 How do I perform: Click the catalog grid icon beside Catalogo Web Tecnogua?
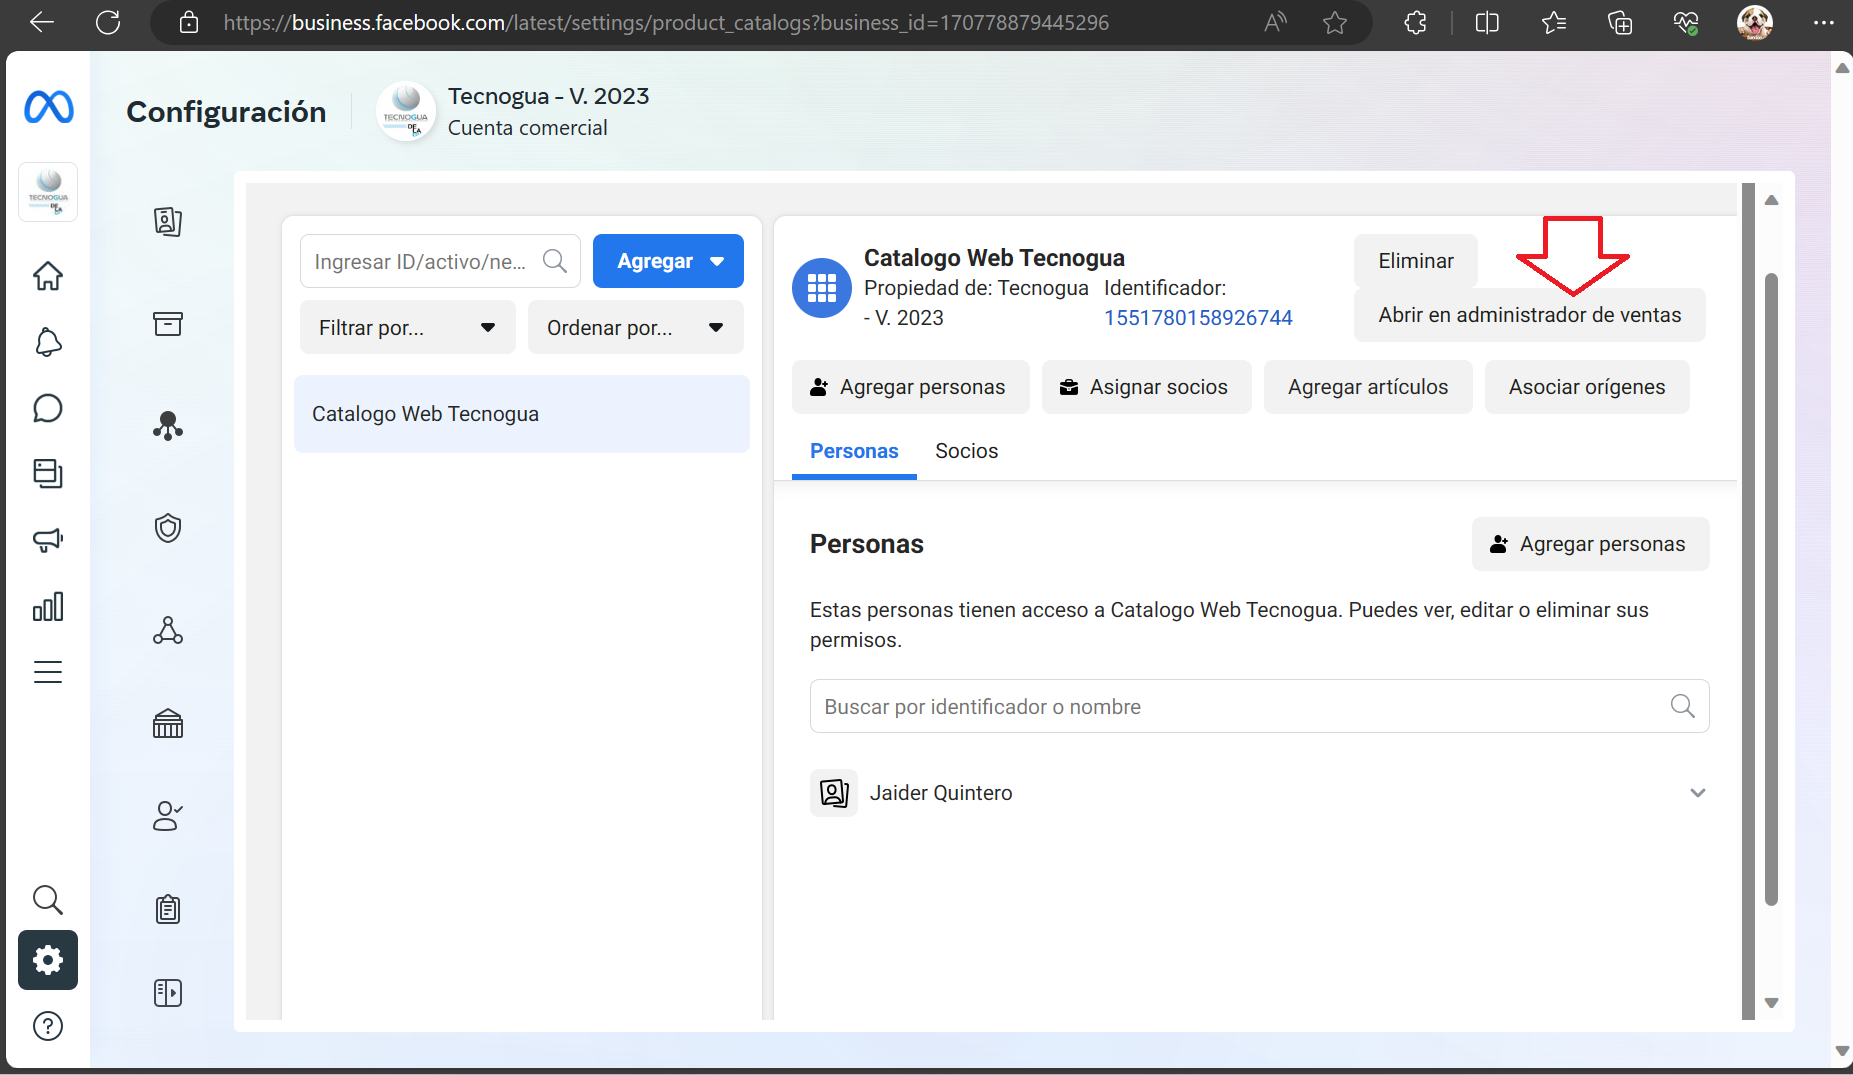pos(822,288)
